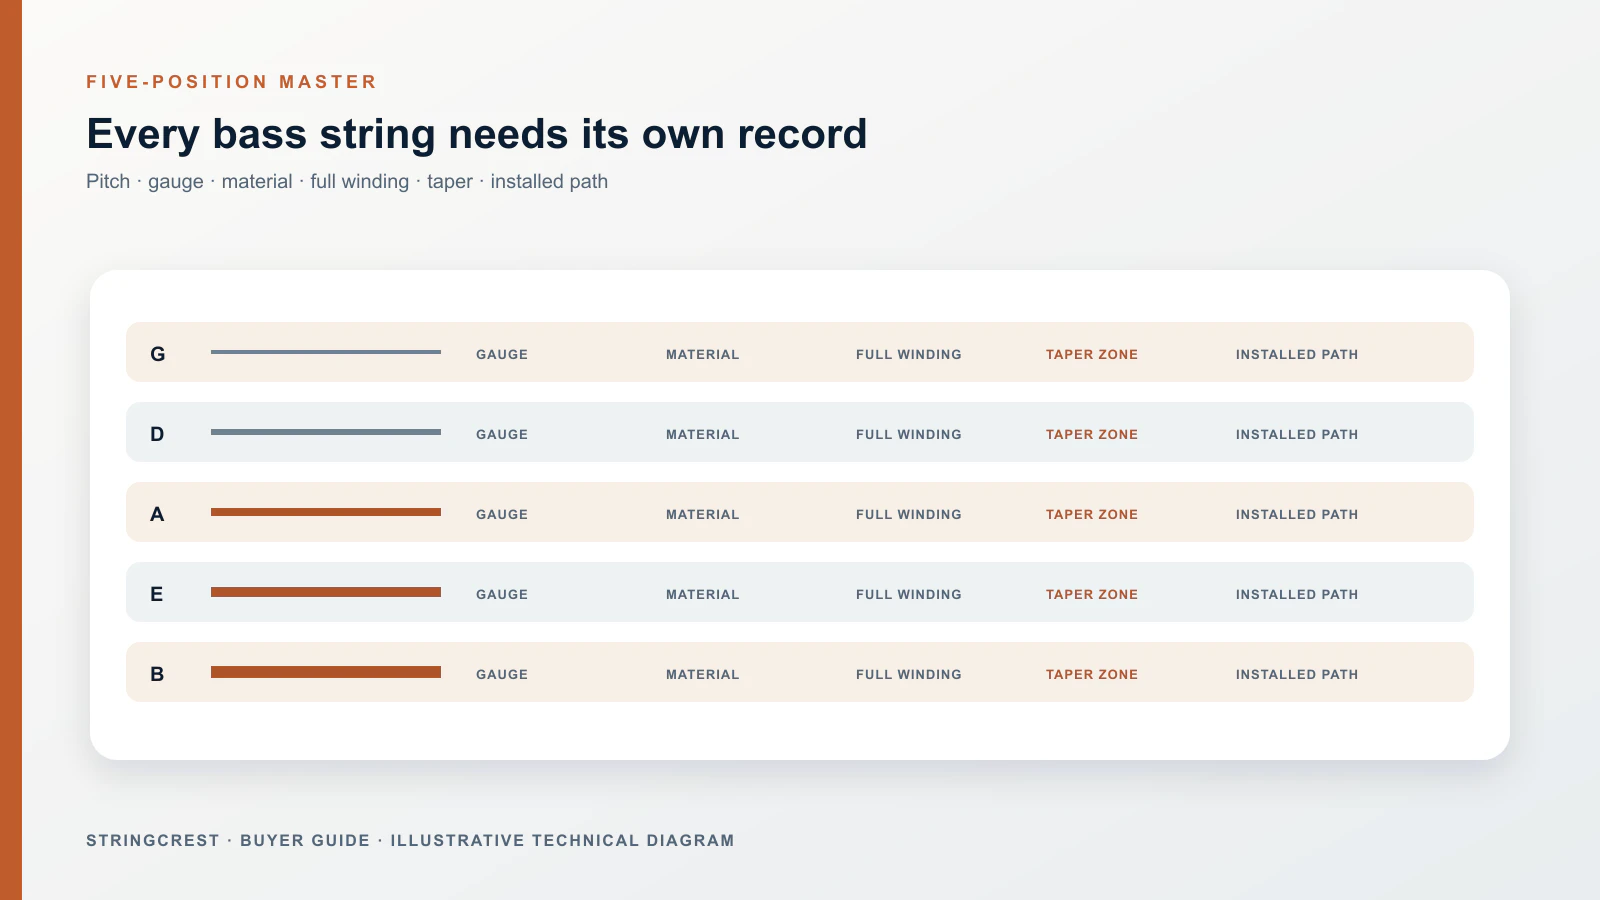
Task: Click the thin gray G string line
Action: [x=326, y=352]
